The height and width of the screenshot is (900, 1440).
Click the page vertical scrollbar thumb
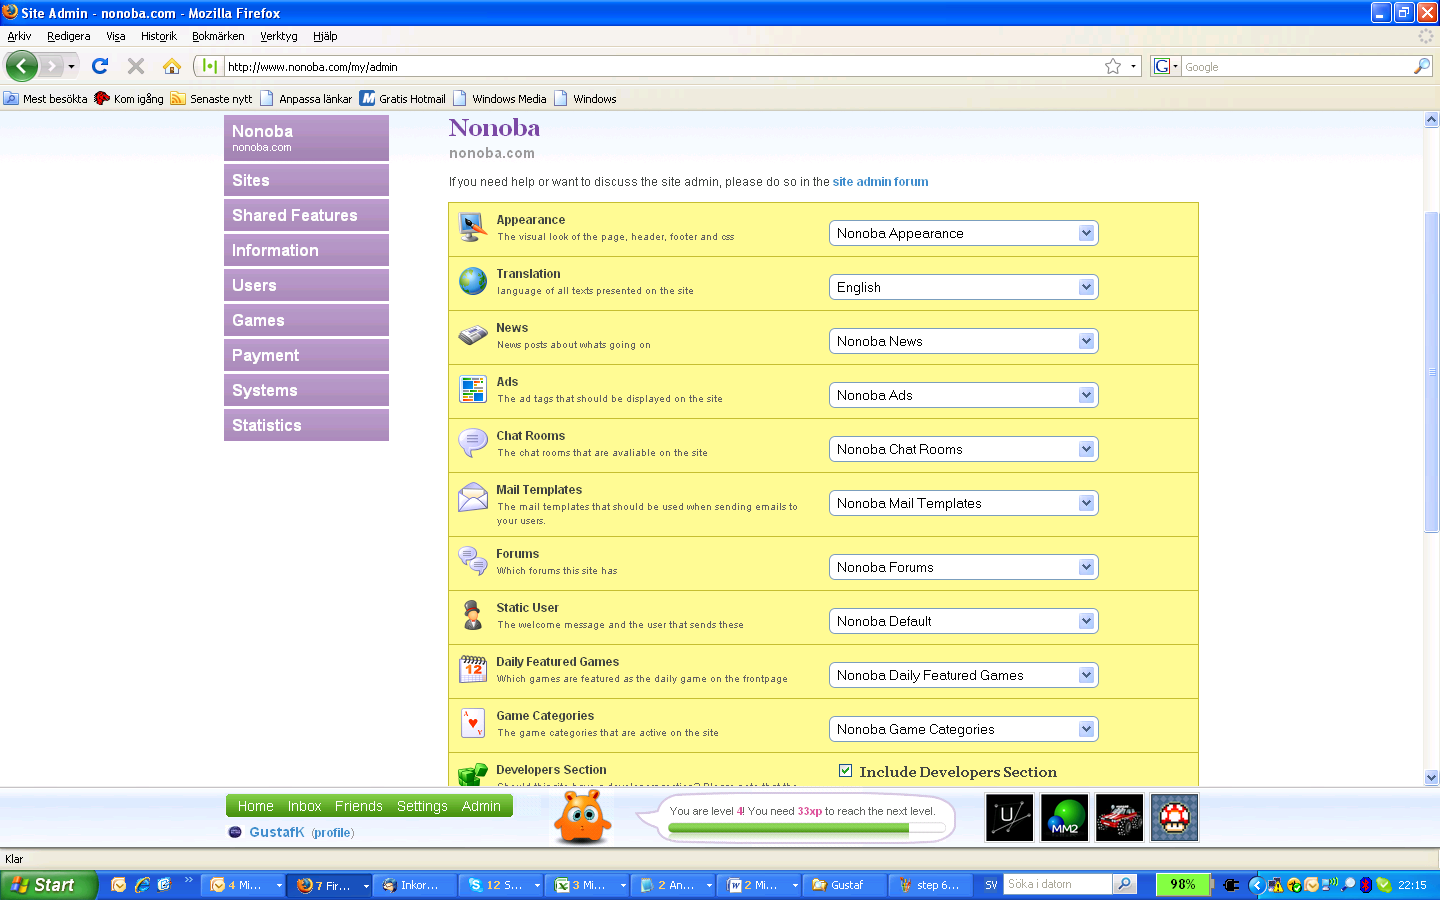click(x=1432, y=372)
